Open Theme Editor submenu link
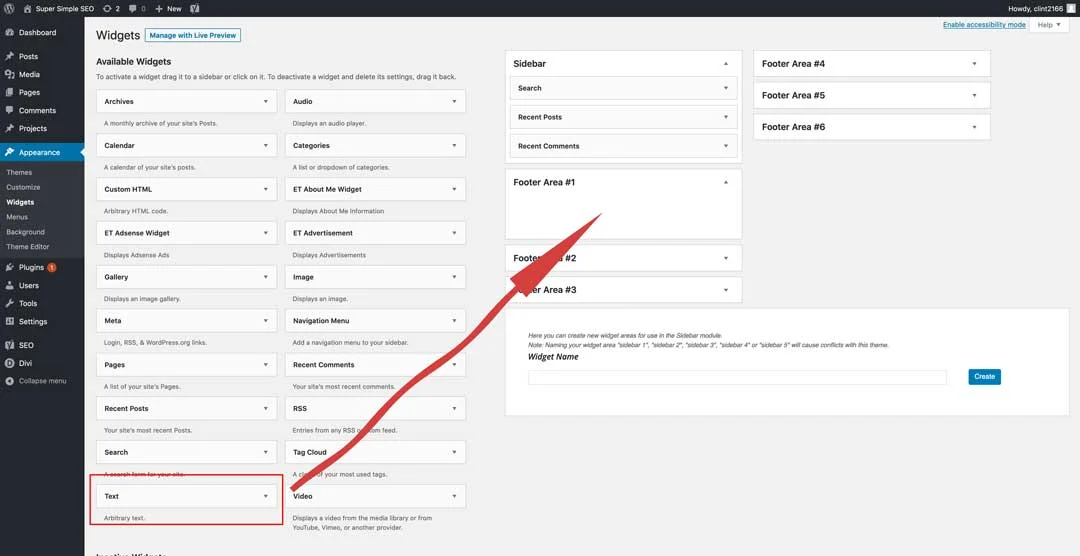Screen dimensions: 1080x556 28,247
